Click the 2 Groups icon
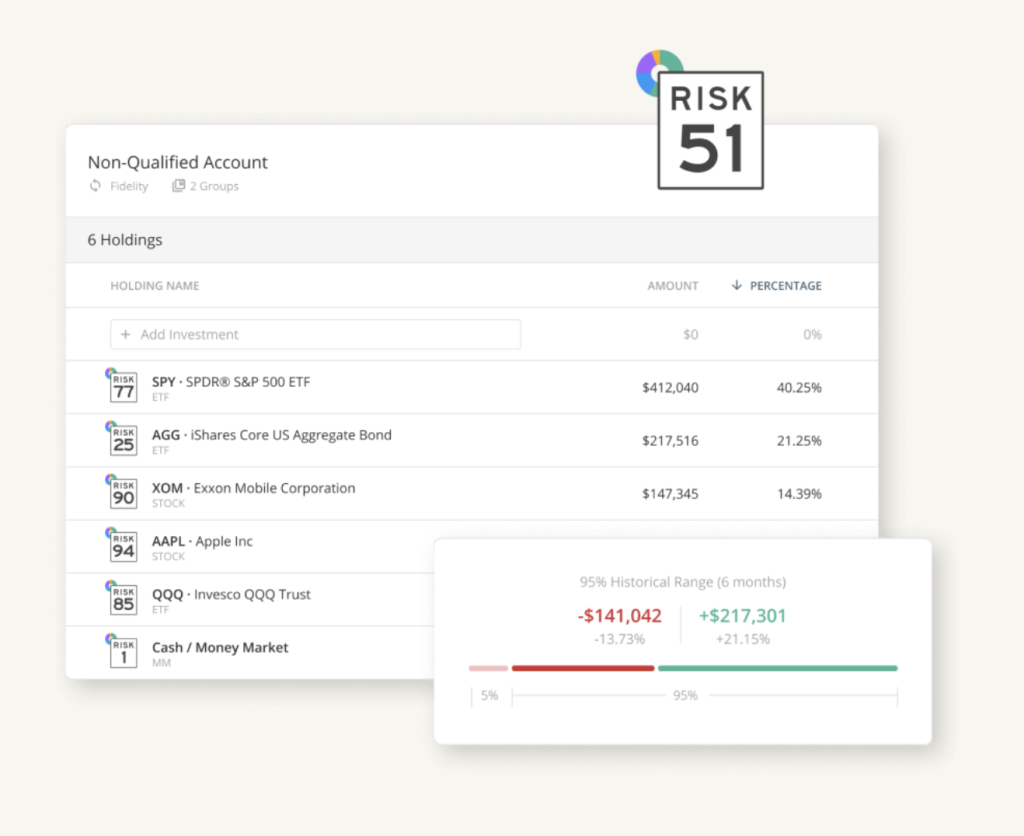 click(x=178, y=186)
